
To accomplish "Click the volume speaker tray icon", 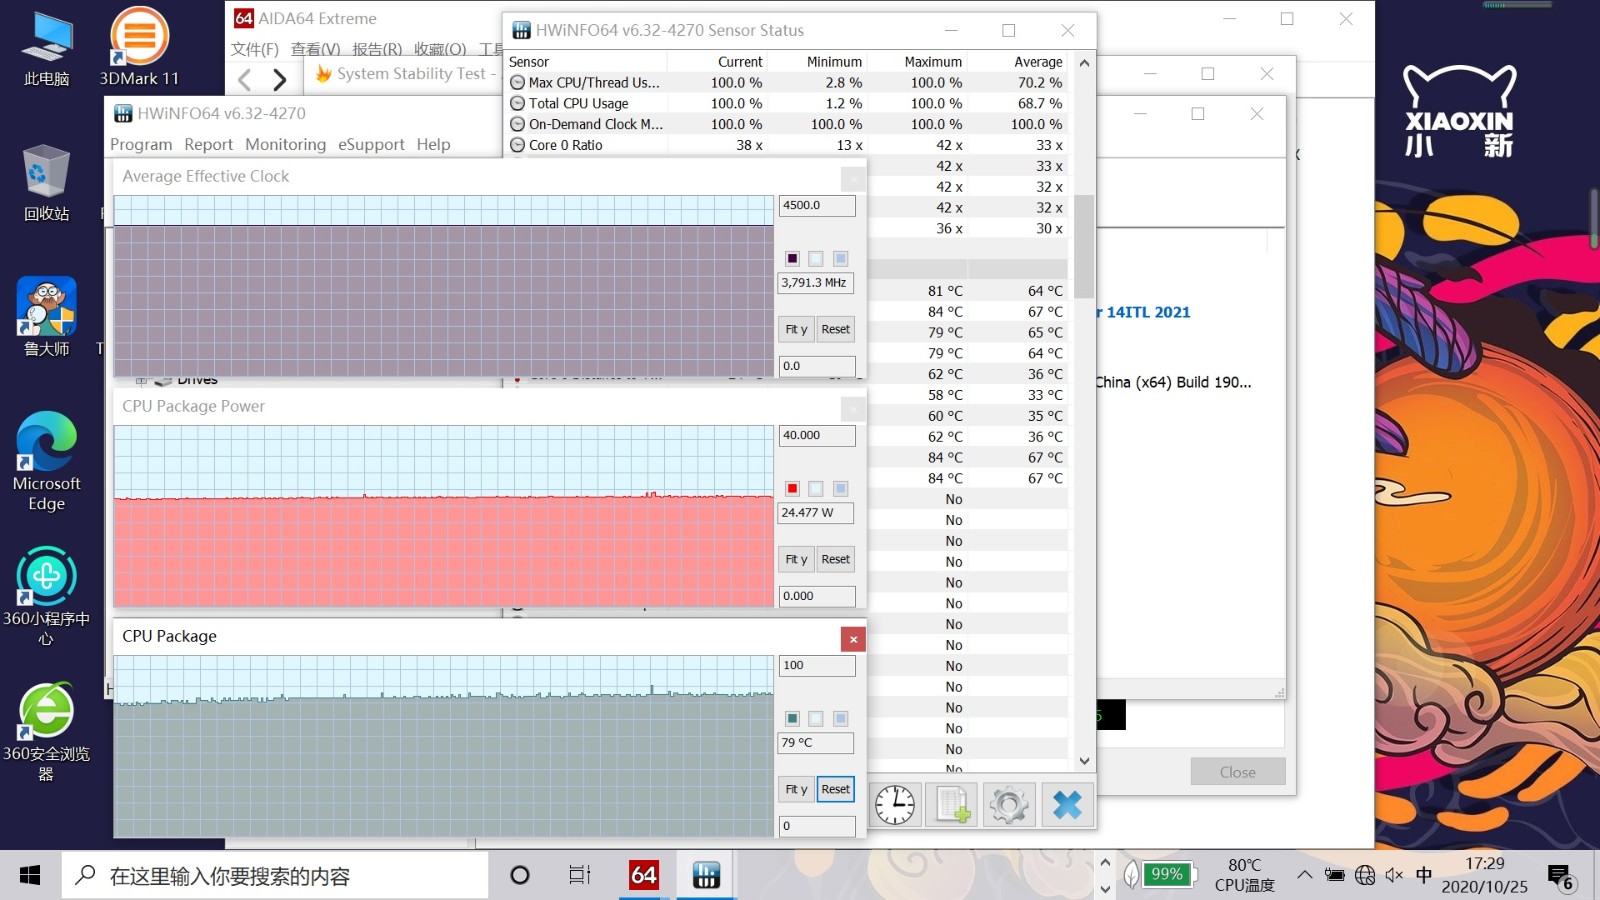I will pyautogui.click(x=1394, y=875).
